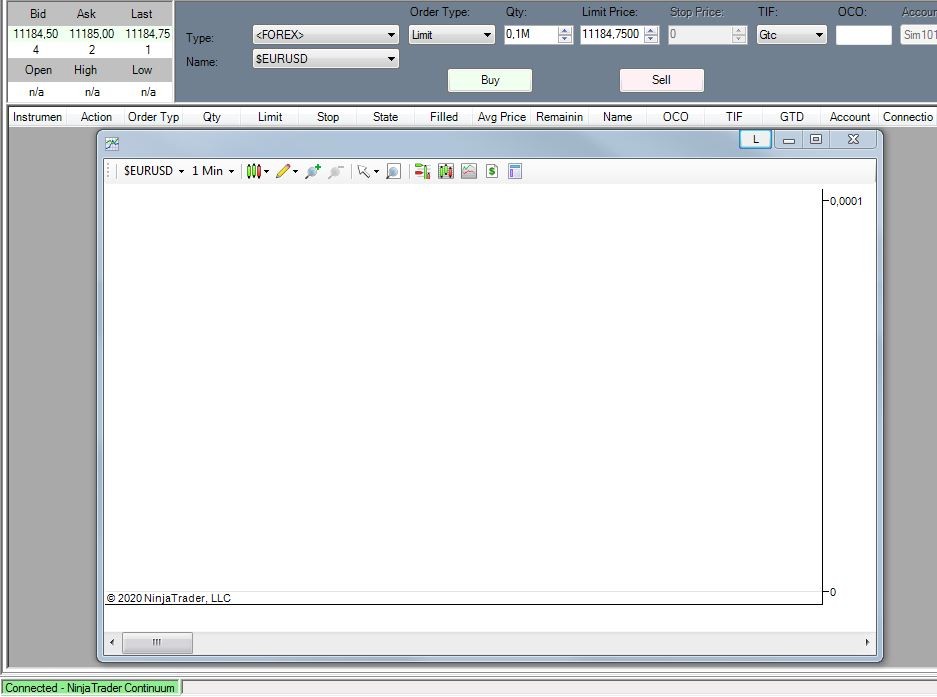
Task: Click the TIF column header in orders grid
Action: pos(734,117)
